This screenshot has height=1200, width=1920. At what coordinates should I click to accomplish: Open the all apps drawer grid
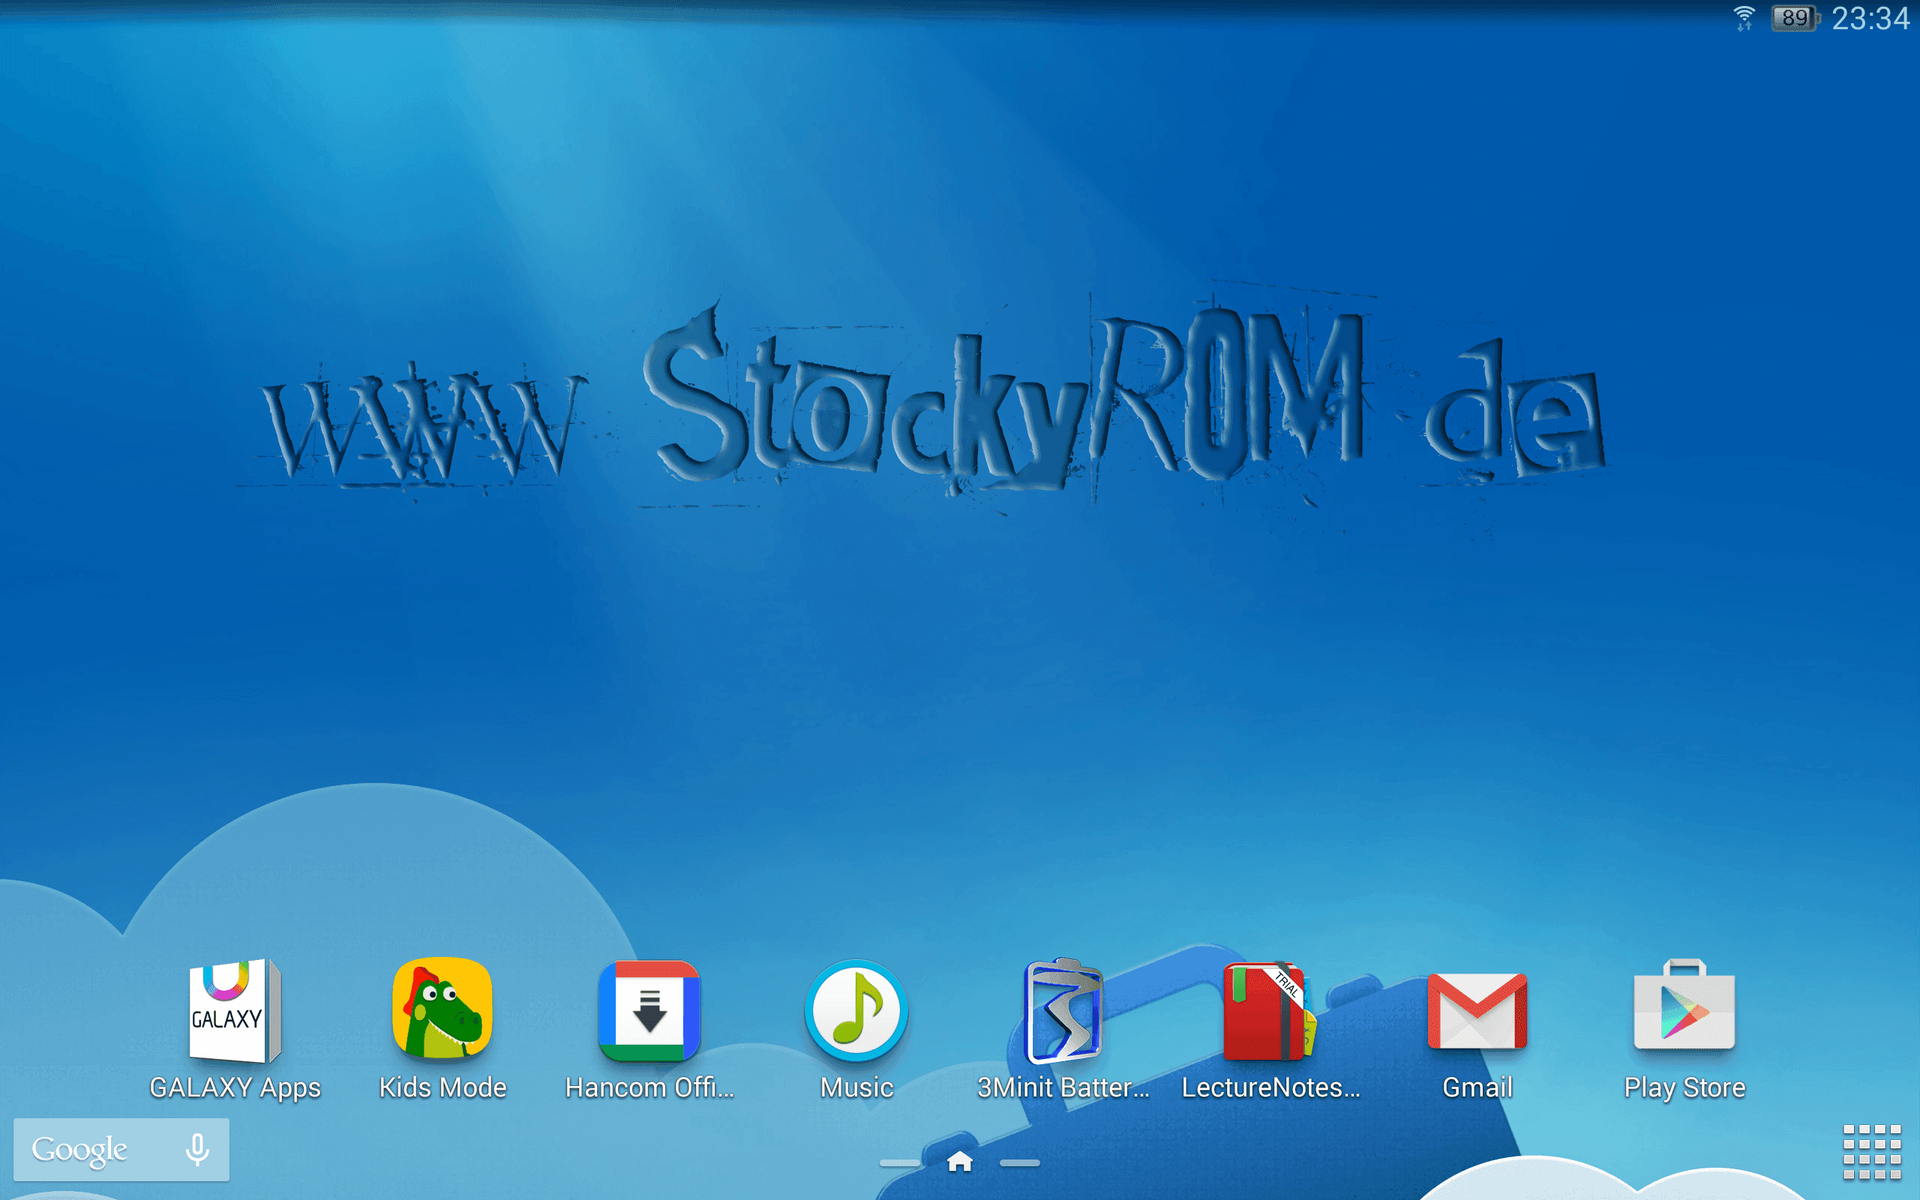tap(1872, 1152)
